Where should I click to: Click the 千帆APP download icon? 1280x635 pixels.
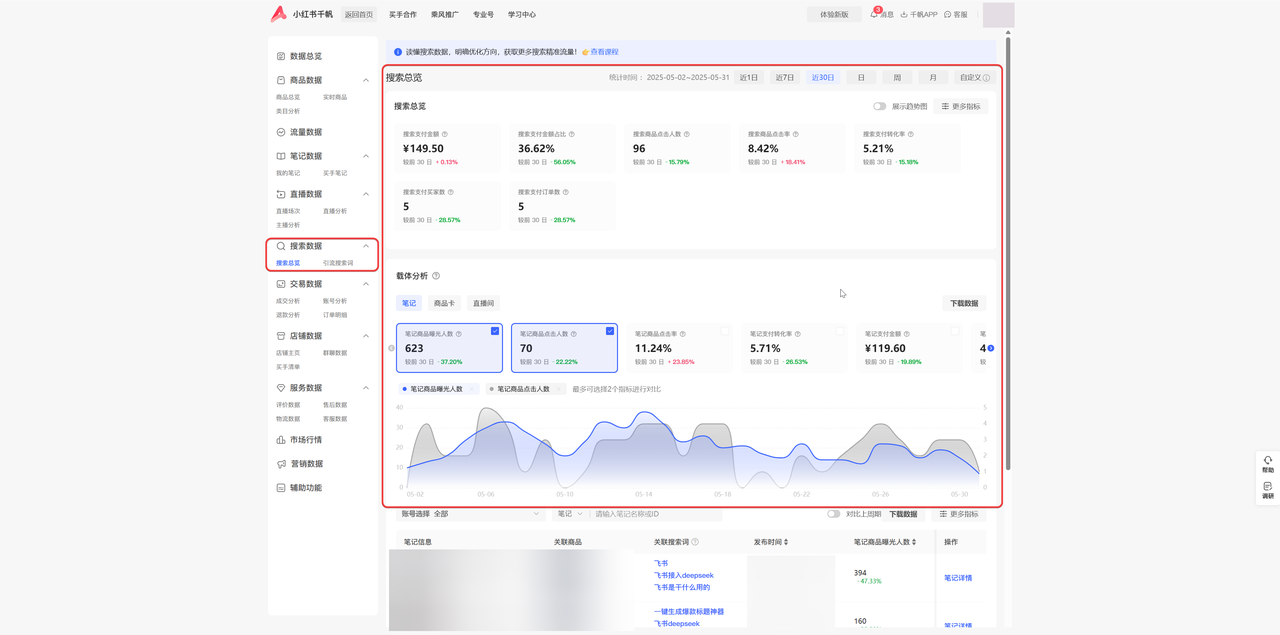904,15
